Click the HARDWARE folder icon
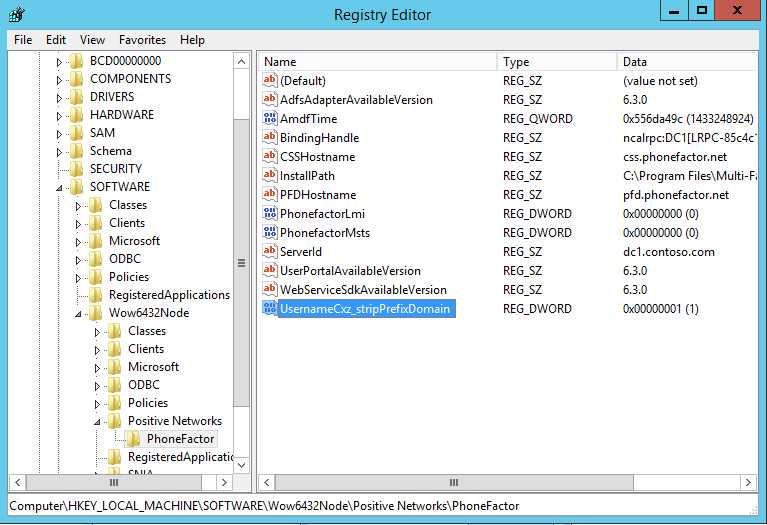The height and width of the screenshot is (525, 767). (76, 115)
